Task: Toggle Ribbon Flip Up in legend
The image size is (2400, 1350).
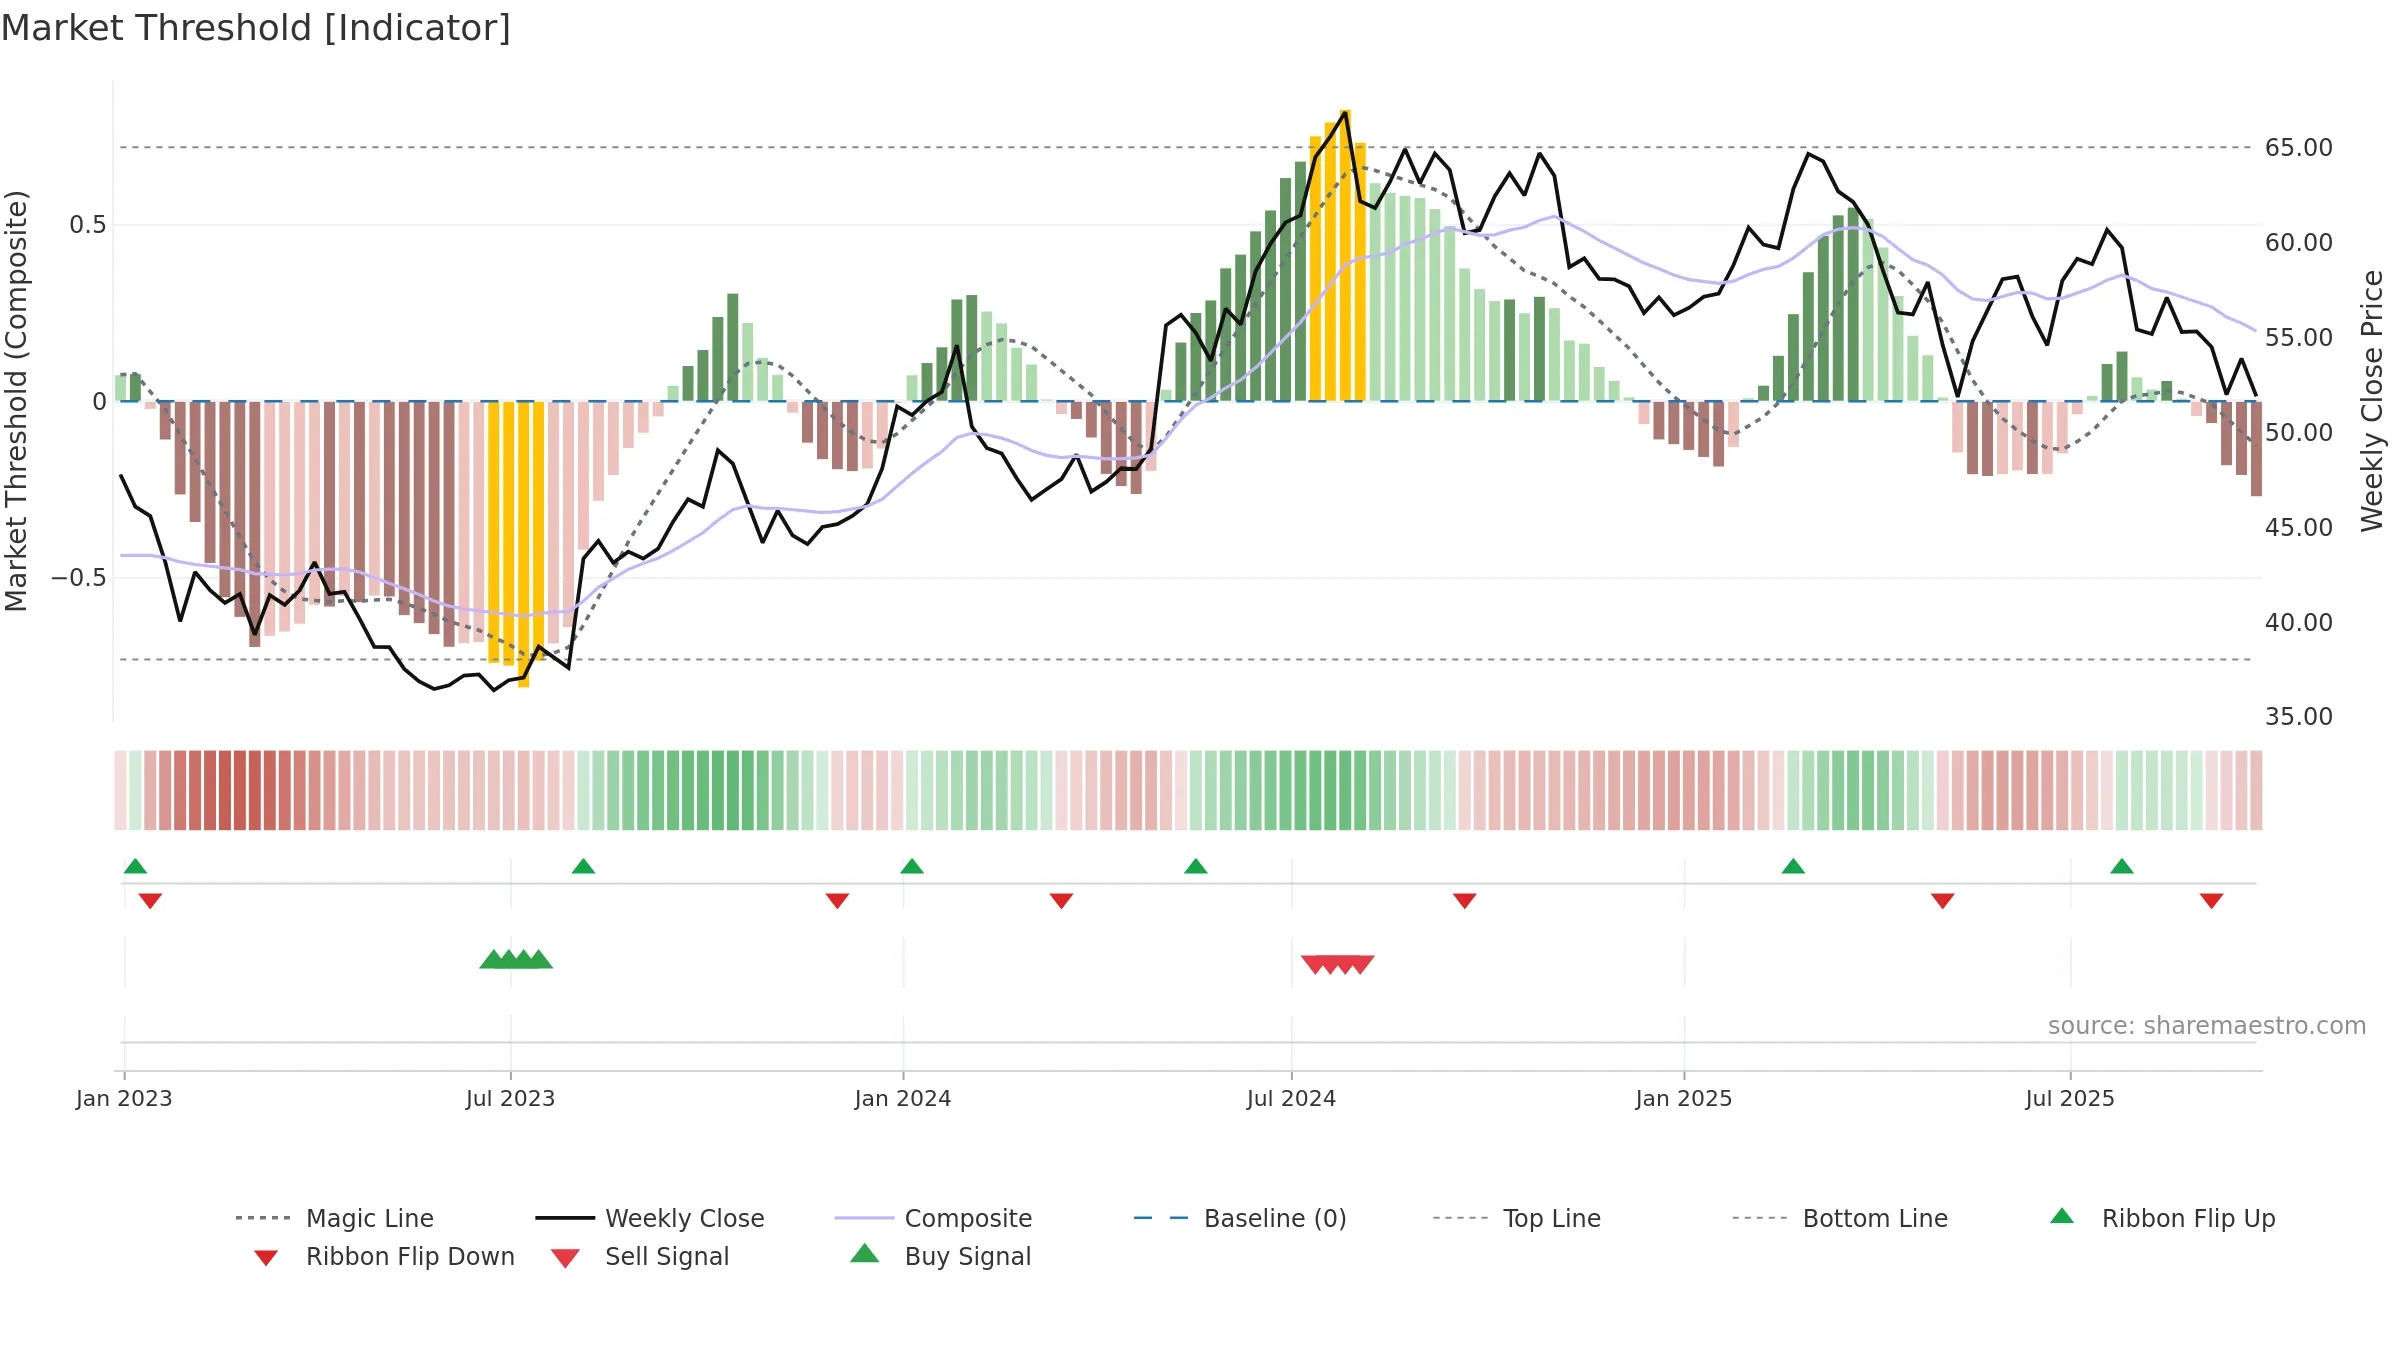Action: click(x=2162, y=1218)
